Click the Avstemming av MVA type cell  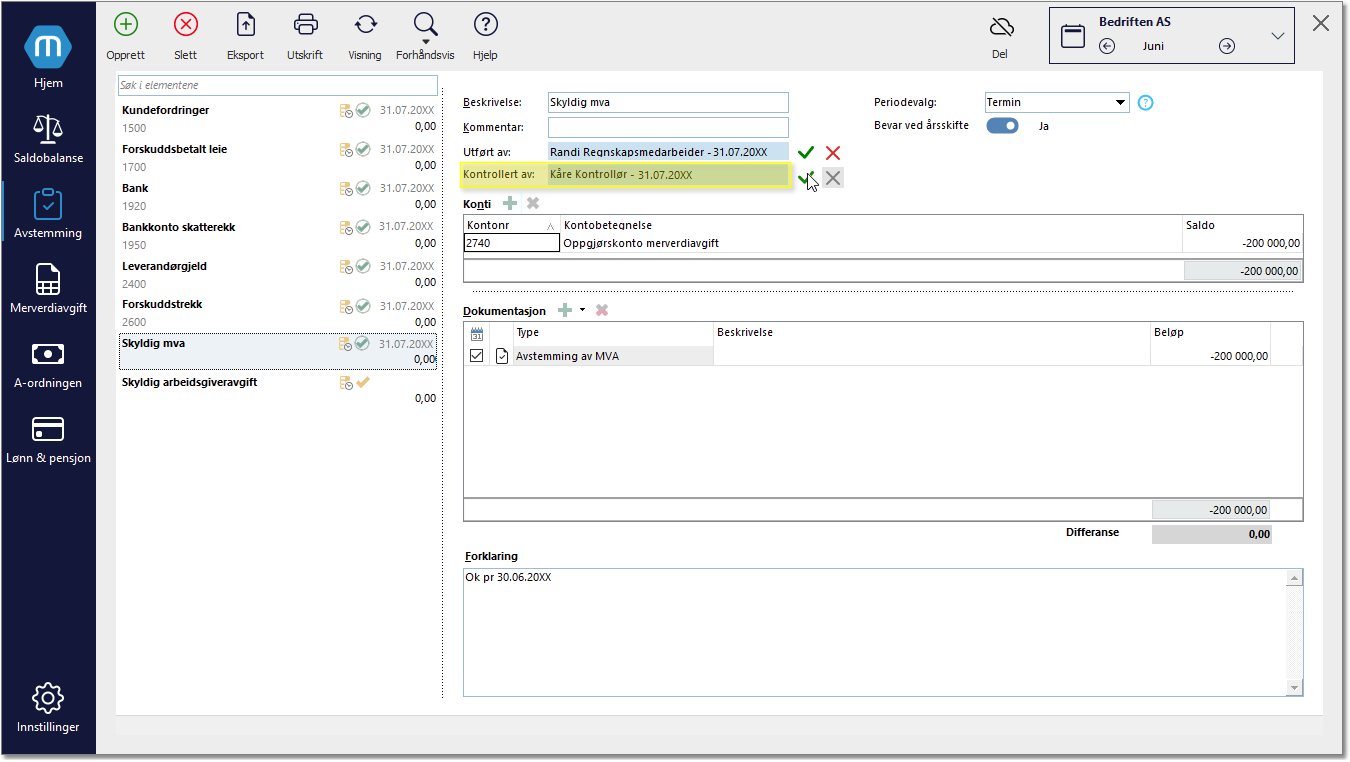tap(613, 356)
